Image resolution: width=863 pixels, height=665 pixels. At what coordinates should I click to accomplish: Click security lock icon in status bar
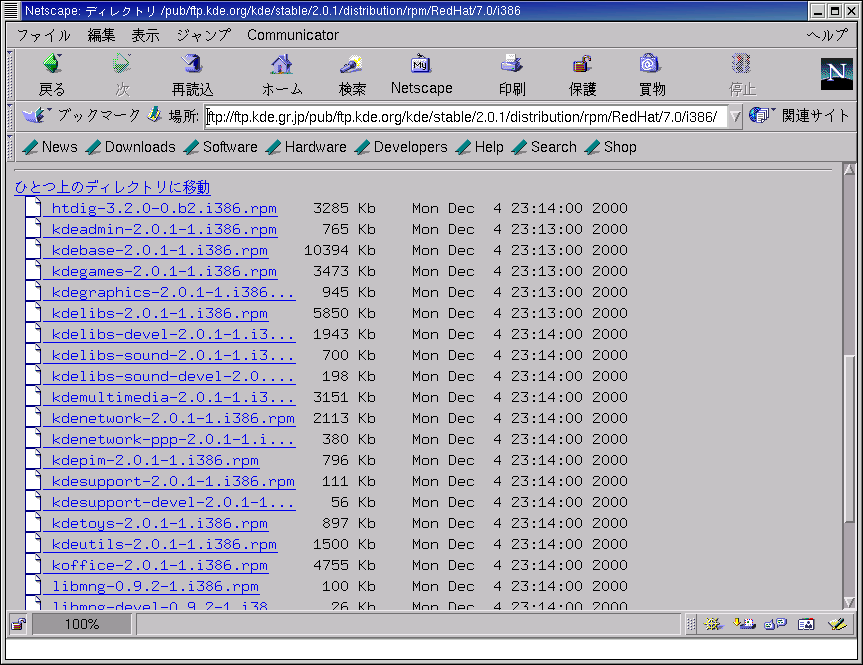click(18, 624)
